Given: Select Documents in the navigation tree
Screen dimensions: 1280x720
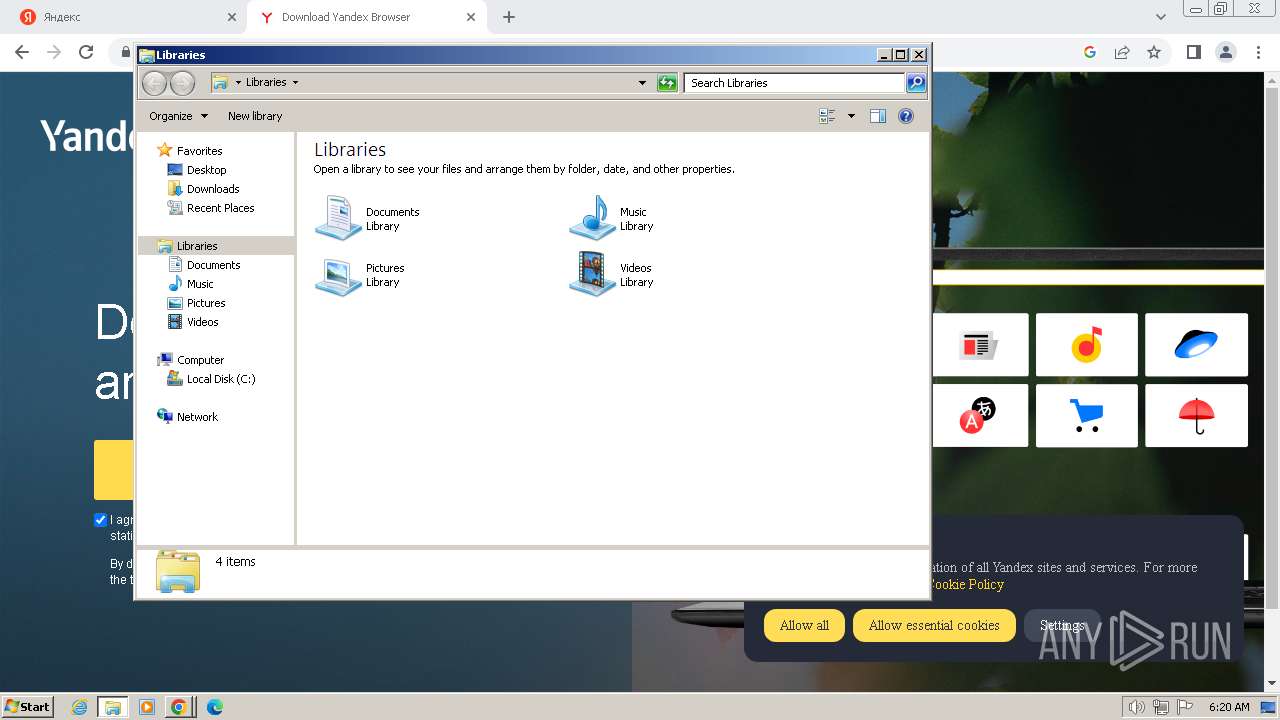Looking at the screenshot, I should coord(213,265).
